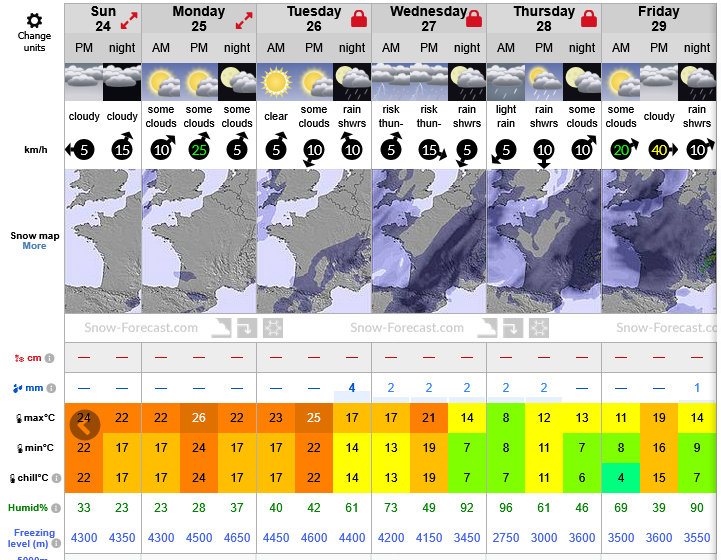The height and width of the screenshot is (560, 721).
Task: Open the Change units gear icon
Action: pos(34,20)
